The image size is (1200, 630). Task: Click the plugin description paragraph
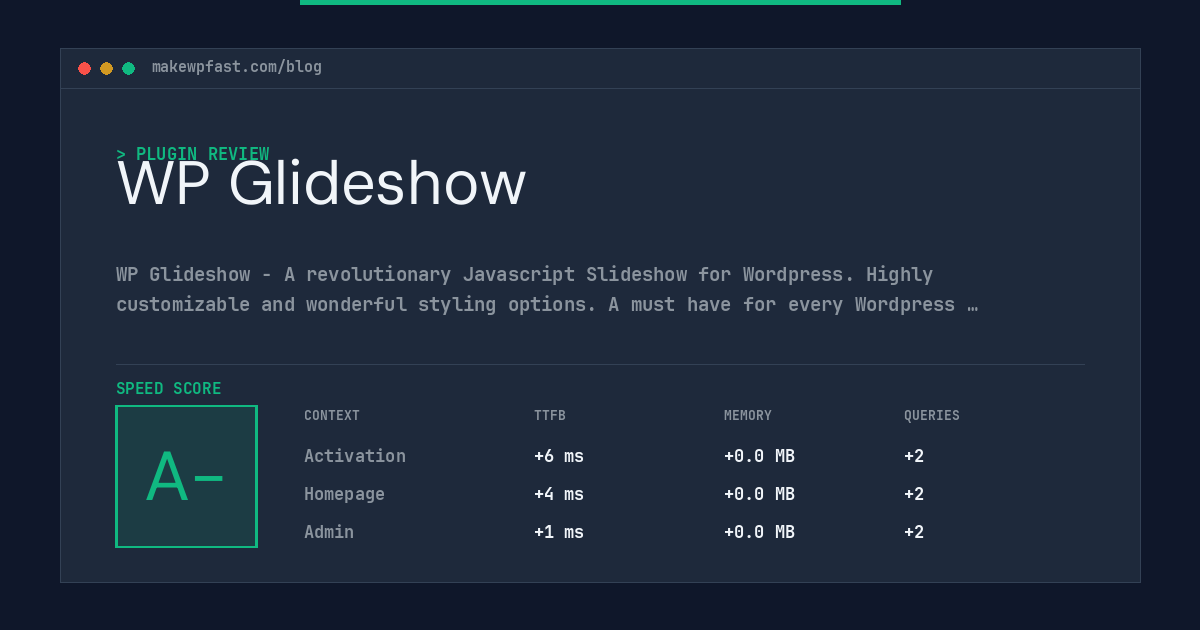(x=547, y=289)
